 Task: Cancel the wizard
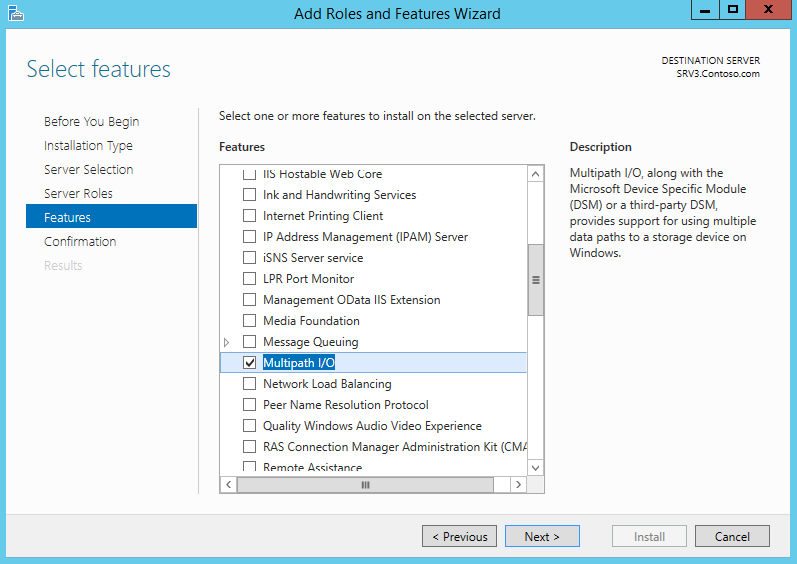732,537
